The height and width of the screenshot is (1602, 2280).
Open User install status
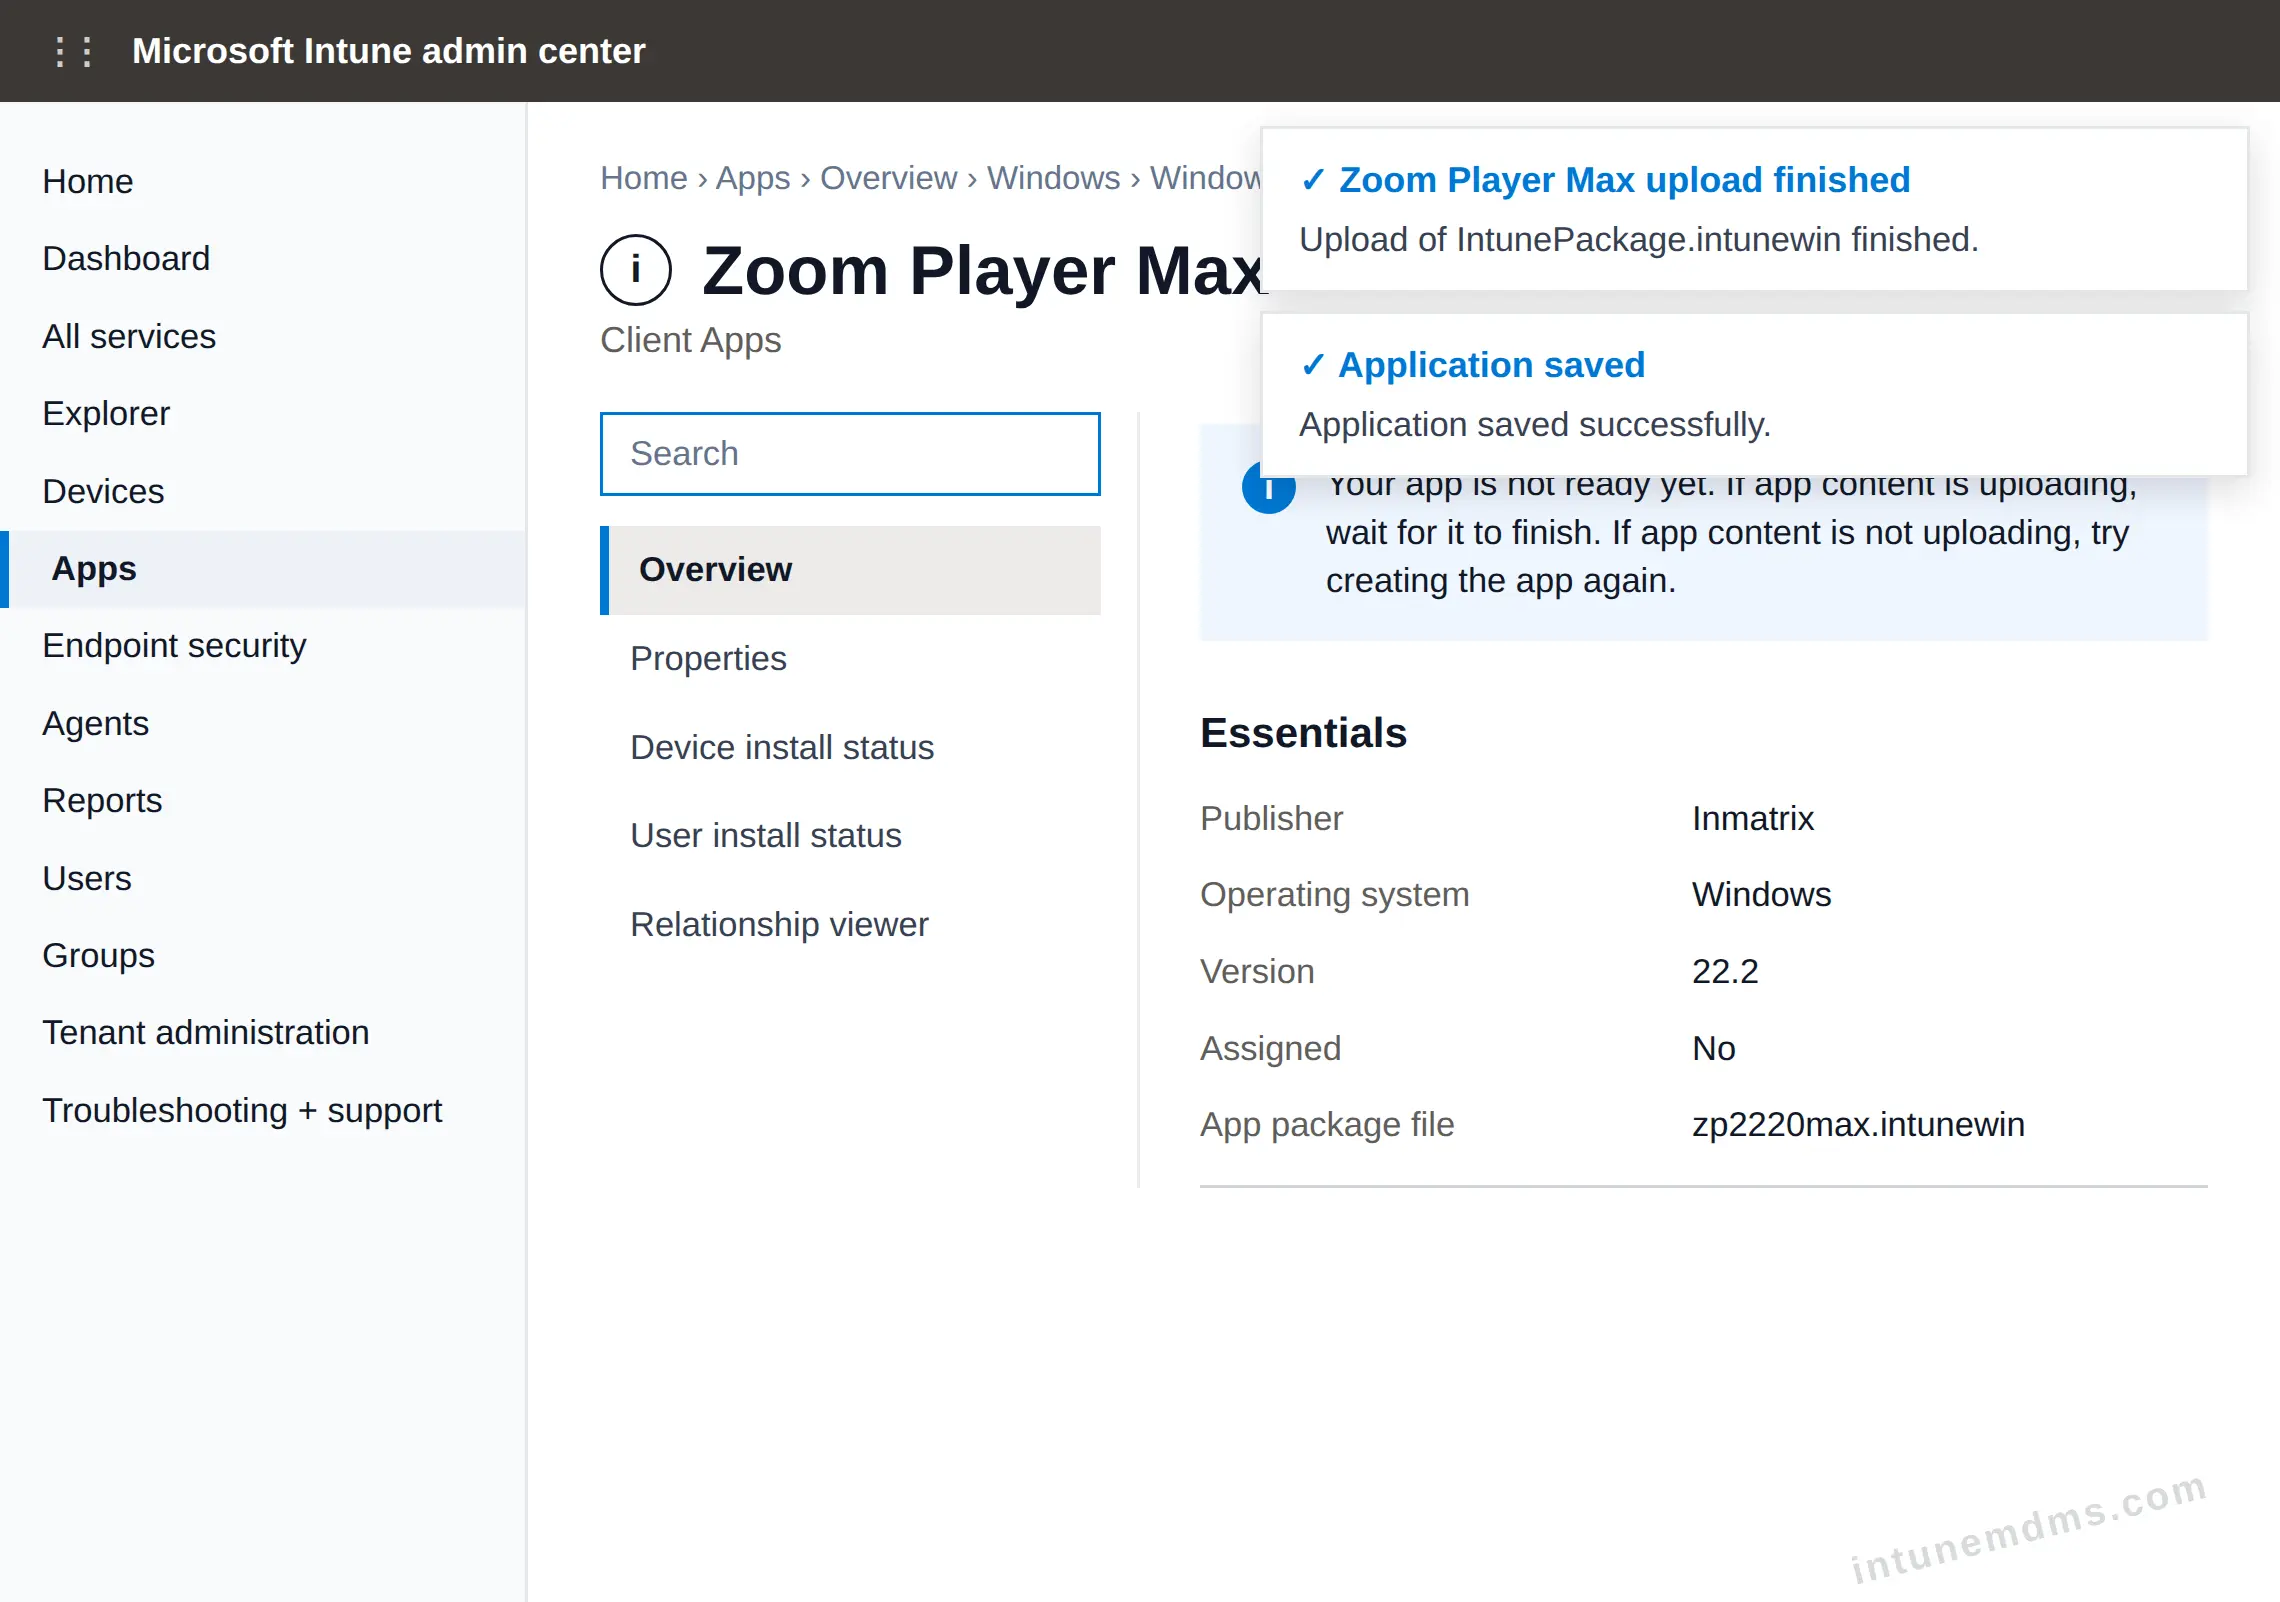[x=850, y=836]
